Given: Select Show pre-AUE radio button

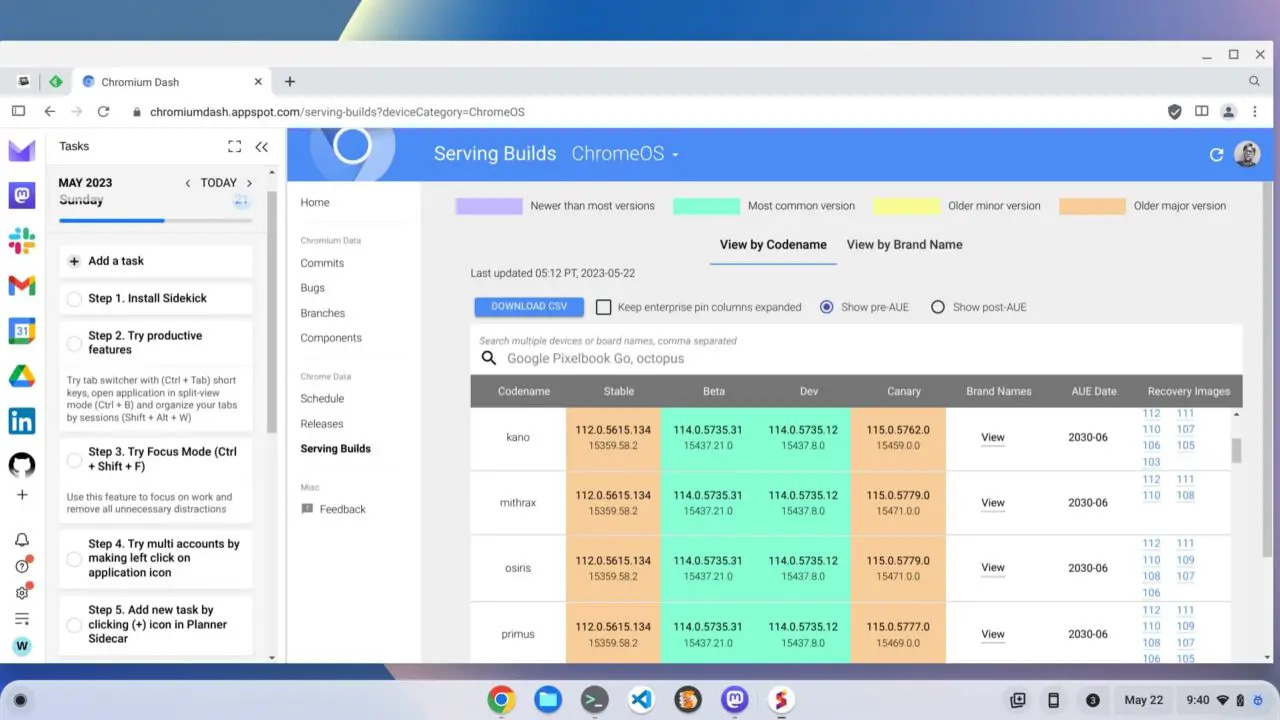Looking at the screenshot, I should click(826, 307).
